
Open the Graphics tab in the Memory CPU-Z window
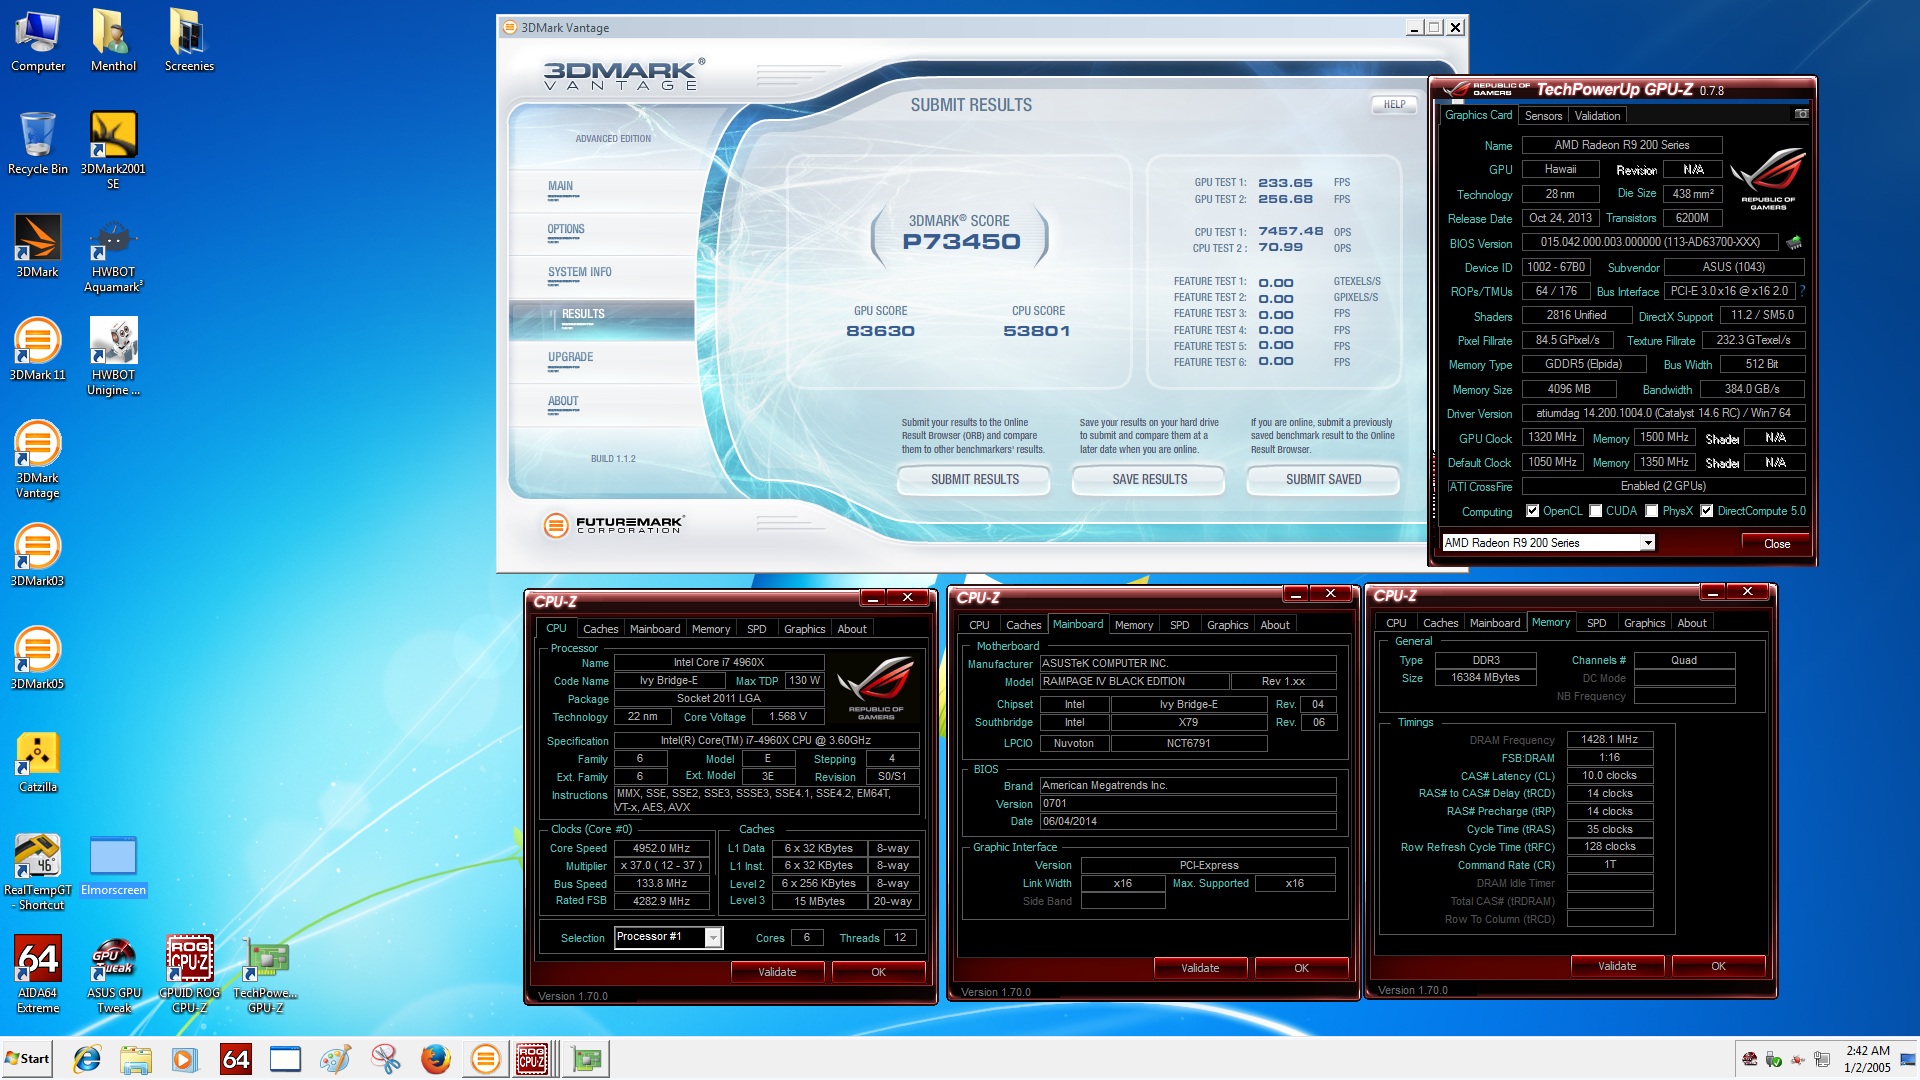point(1644,623)
